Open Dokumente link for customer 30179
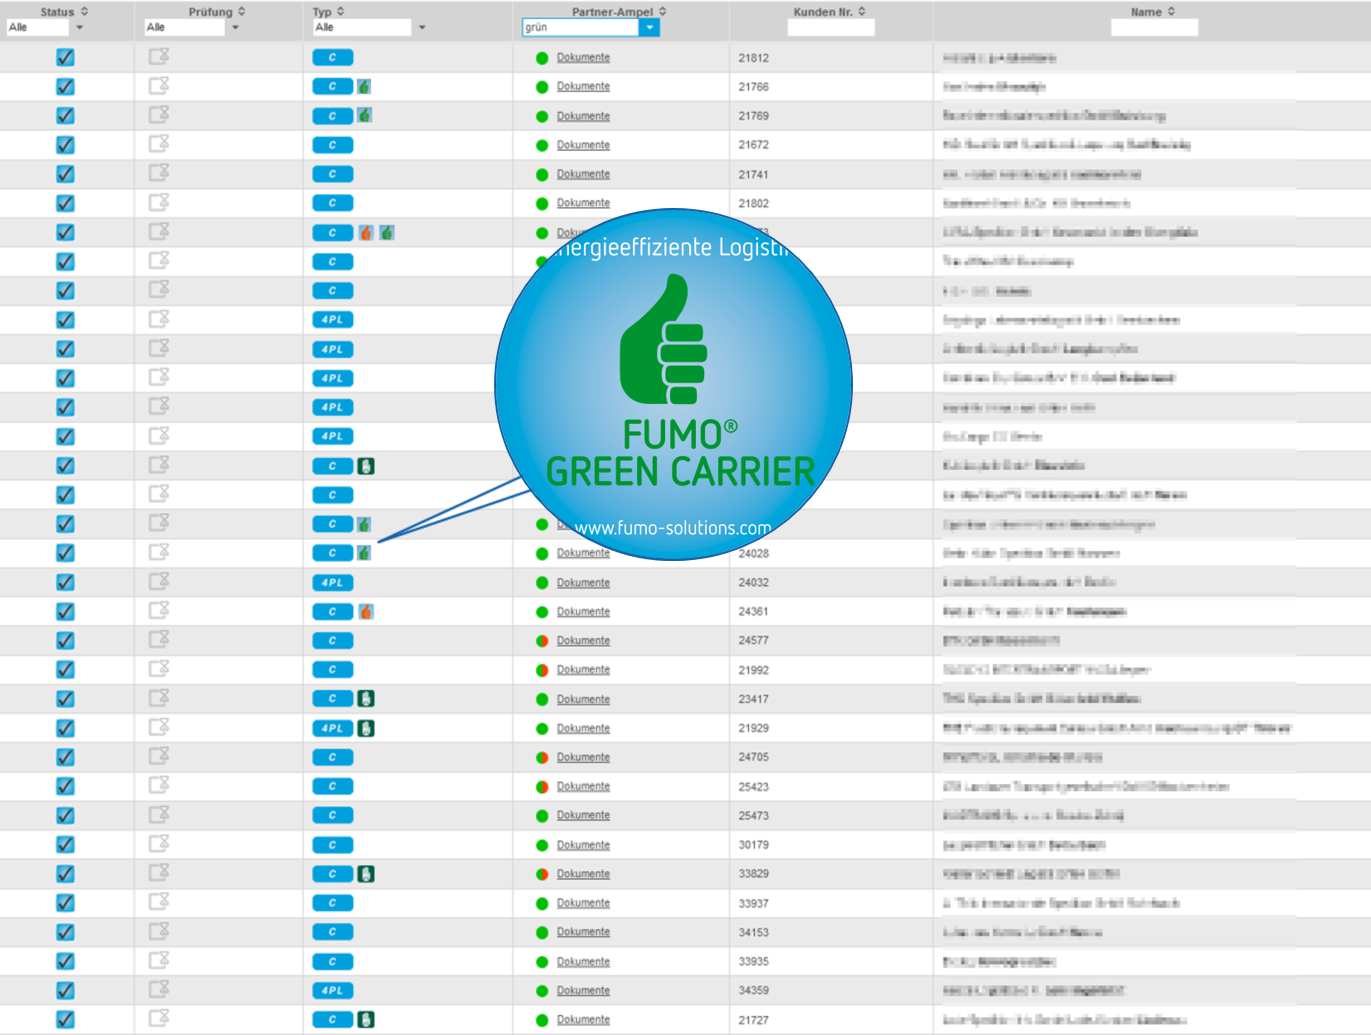1371x1035 pixels. pyautogui.click(x=583, y=845)
